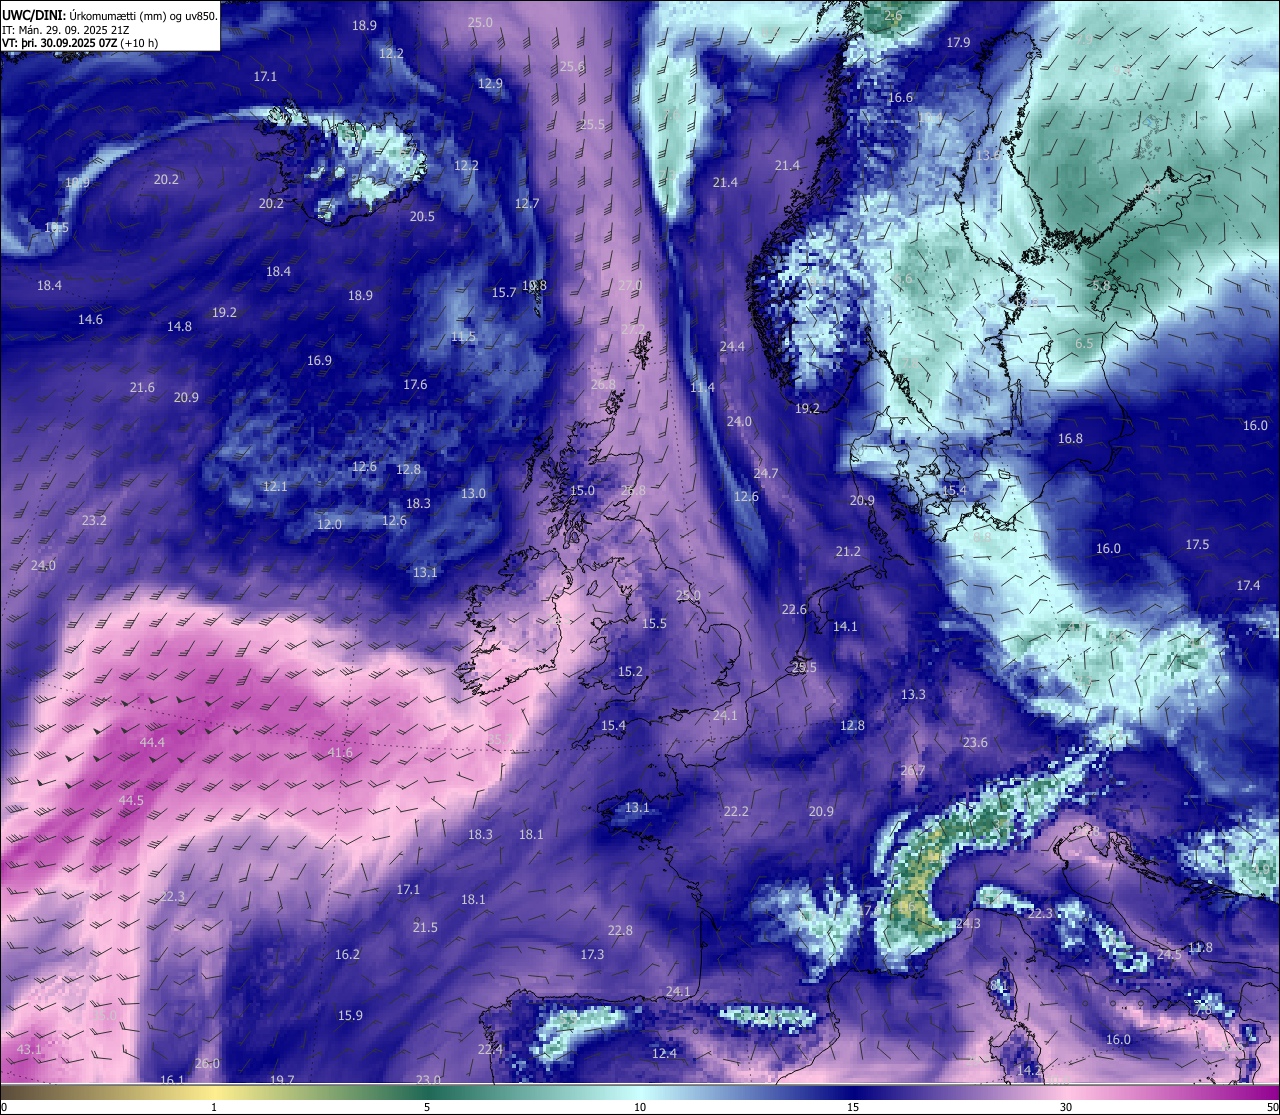Click the 44.5 value on the map
Viewport: 1280px width, 1115px height.
(x=131, y=800)
